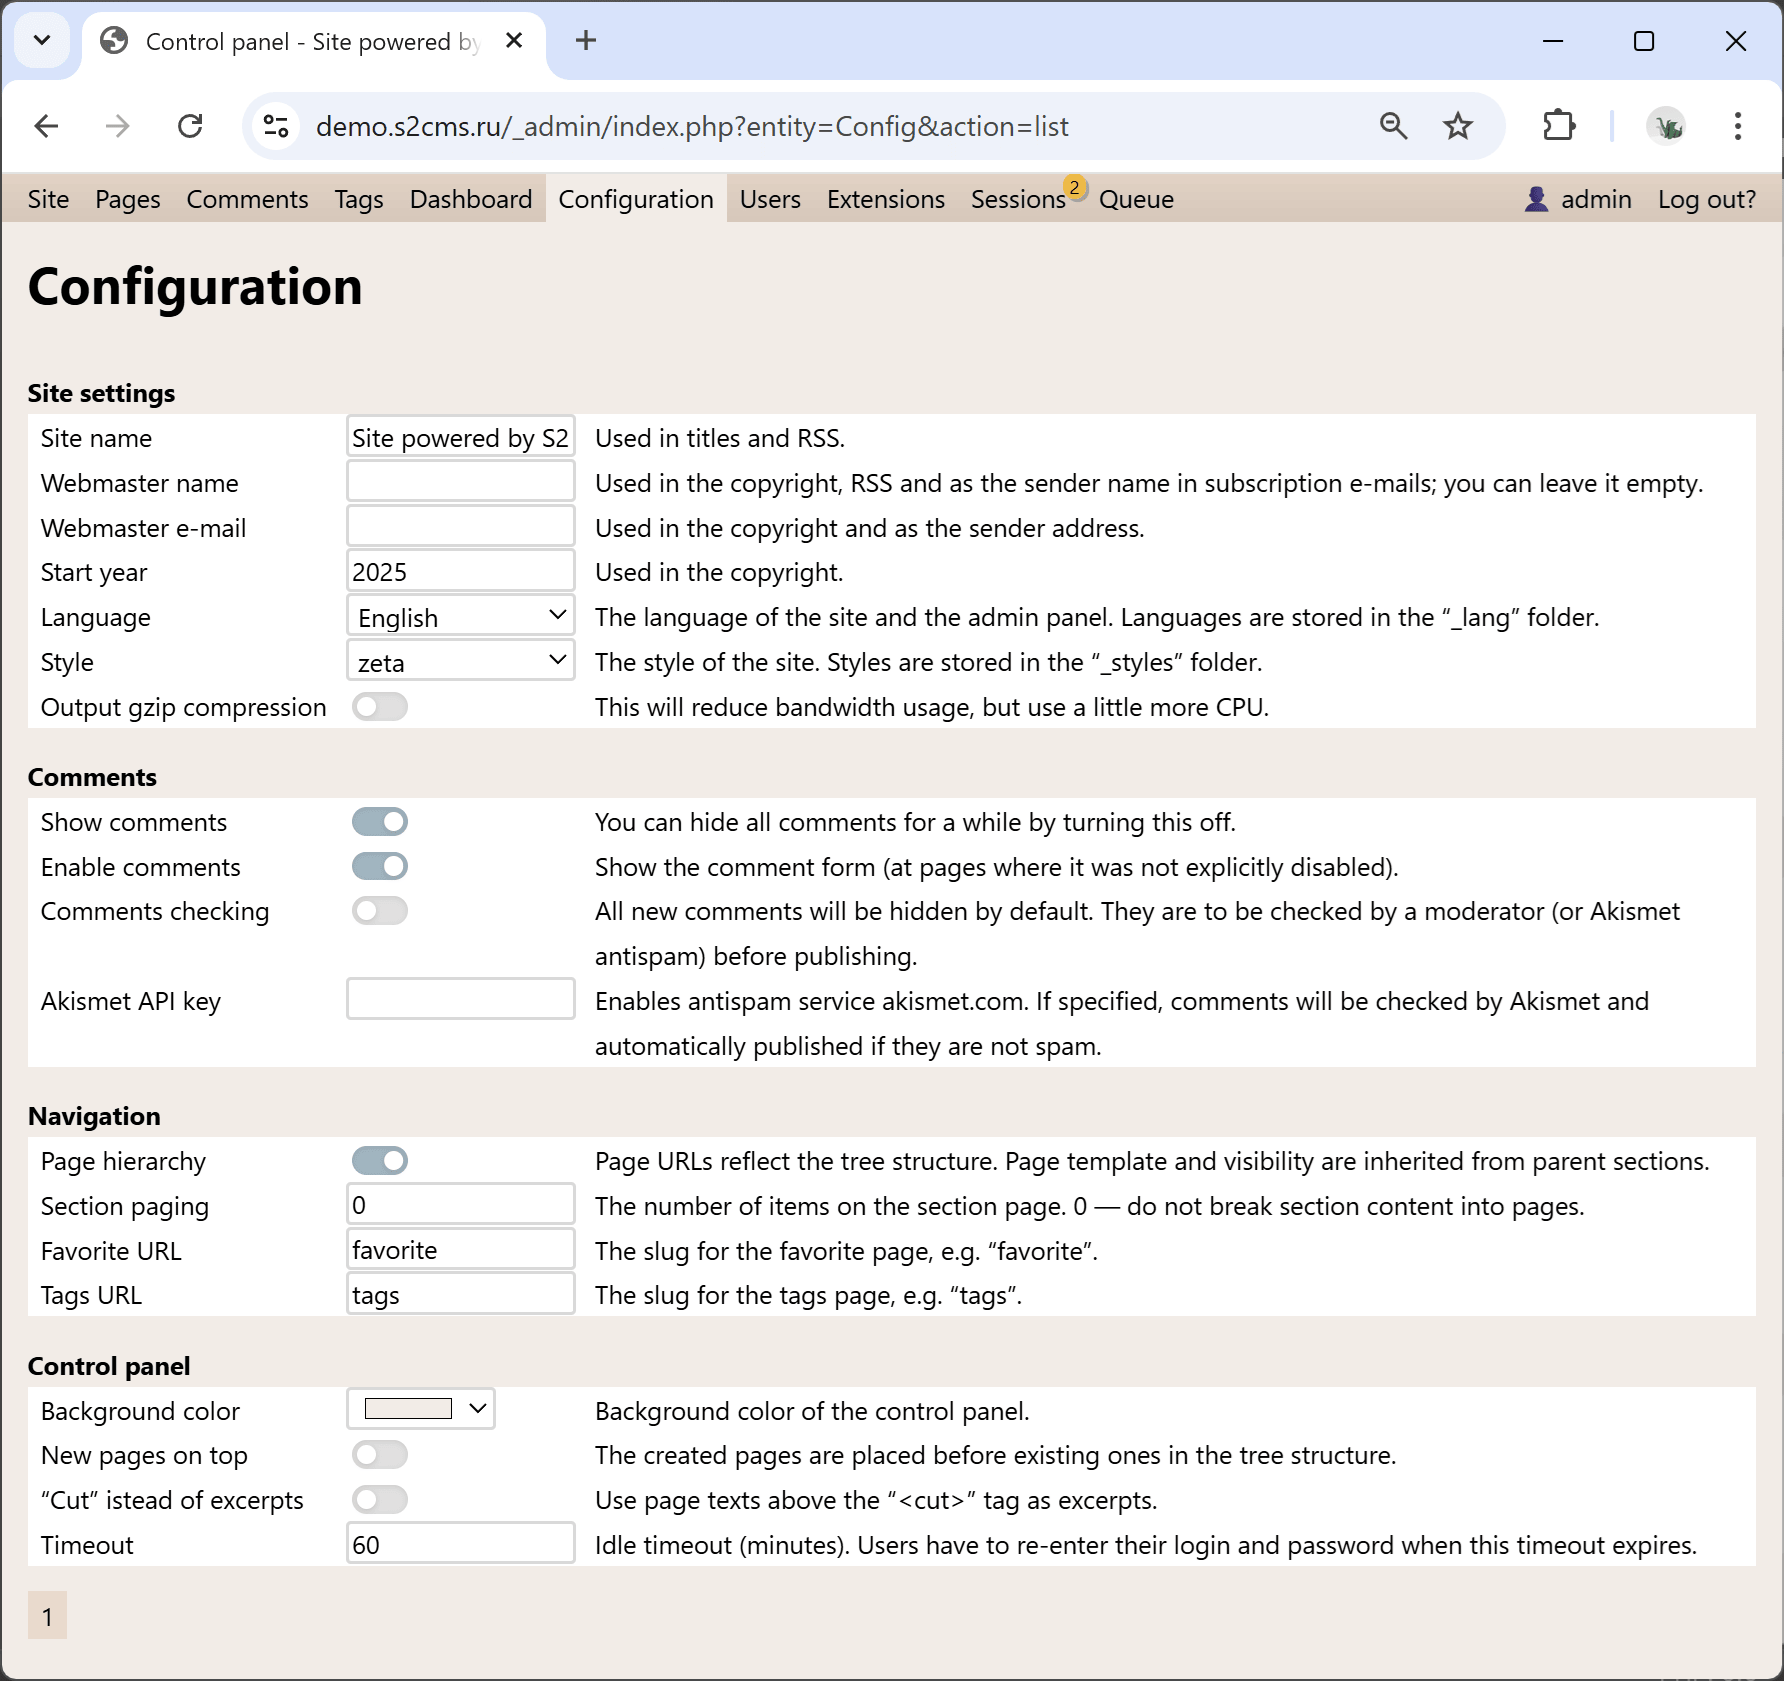Screen dimensions: 1784x1681
Task: Open the Chrome three-dot menu
Action: click(x=1738, y=126)
